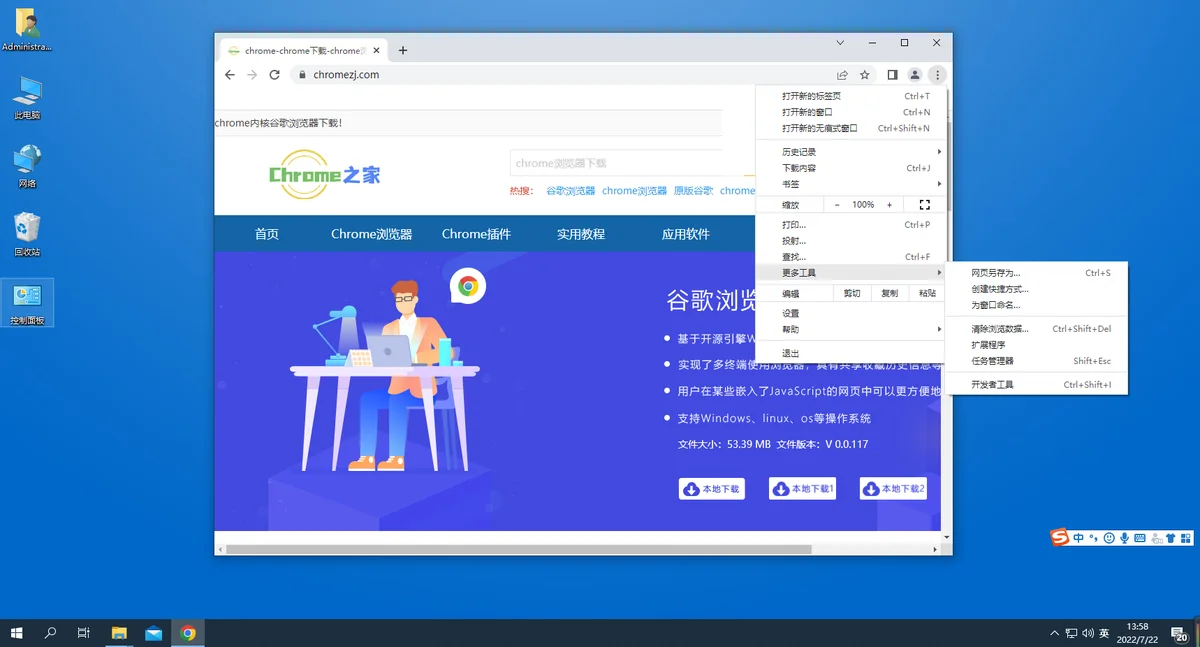Open the Chrome插件 navigation tab

click(476, 234)
